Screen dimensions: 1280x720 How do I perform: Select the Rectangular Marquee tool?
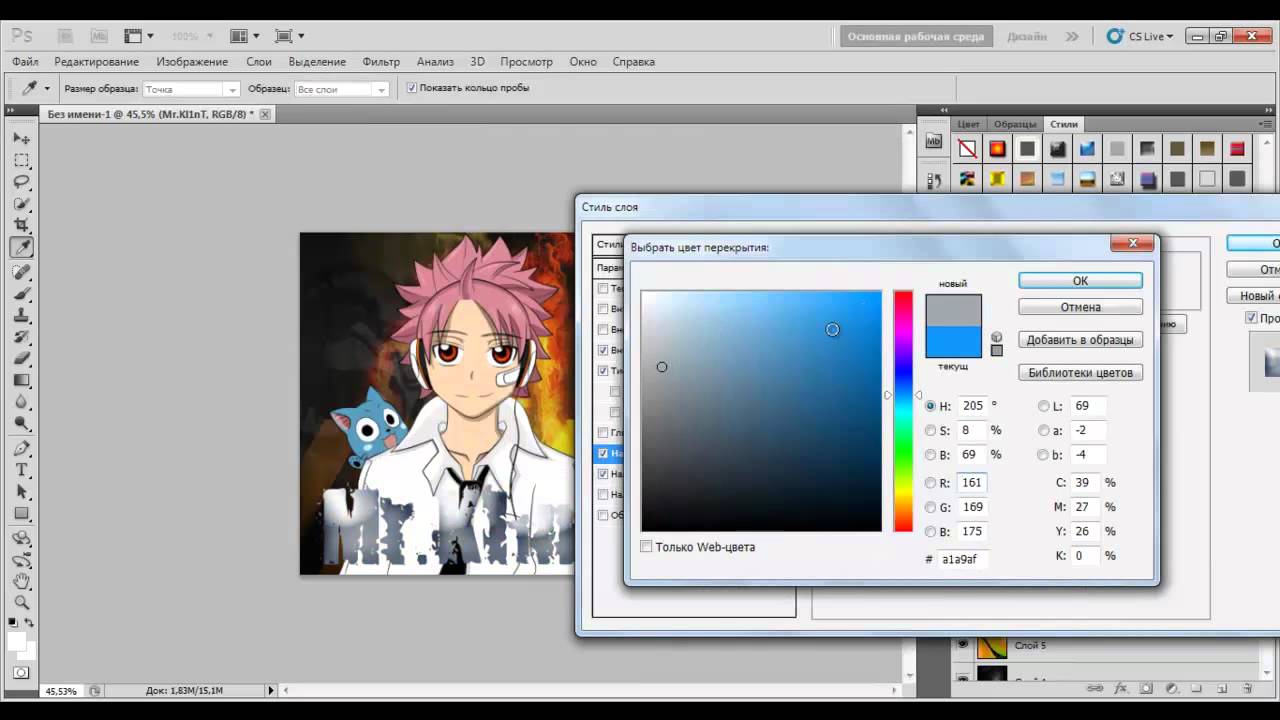(21, 160)
